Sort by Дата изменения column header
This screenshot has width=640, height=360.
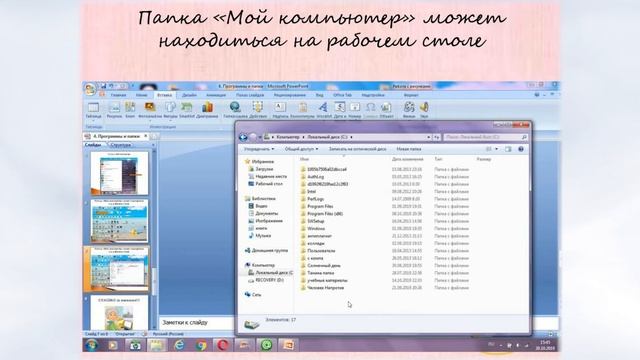[408, 159]
